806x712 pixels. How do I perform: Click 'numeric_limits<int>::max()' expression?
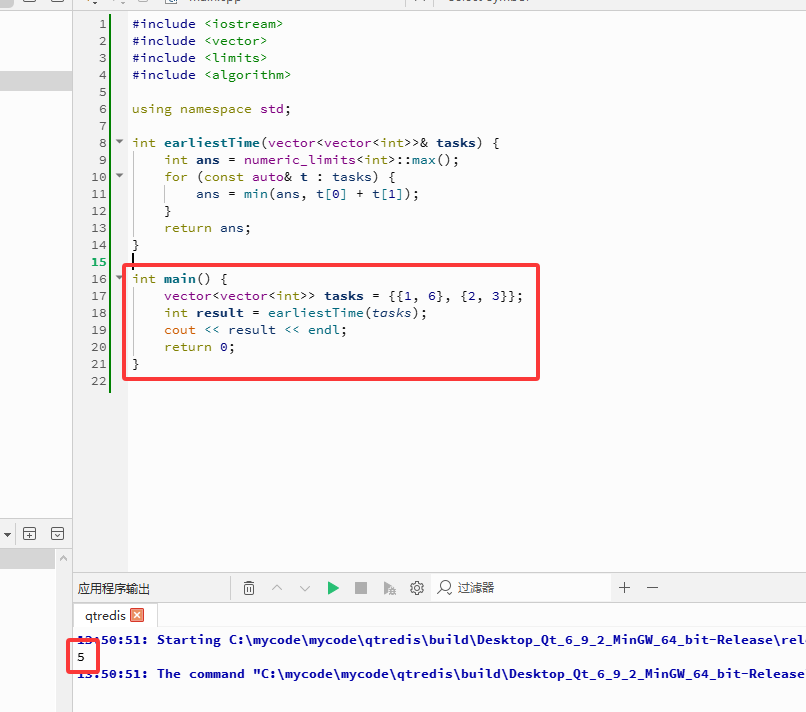[347, 160]
